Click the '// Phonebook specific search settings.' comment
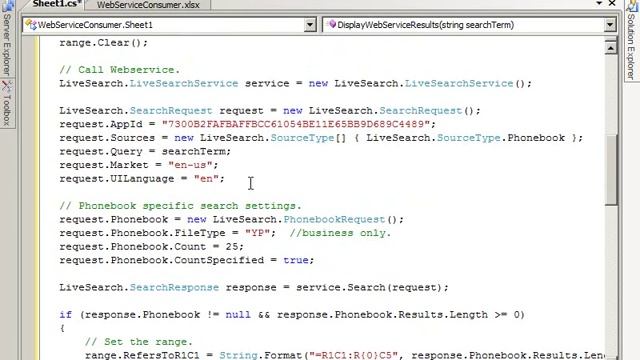640x360 pixels. click(180, 206)
